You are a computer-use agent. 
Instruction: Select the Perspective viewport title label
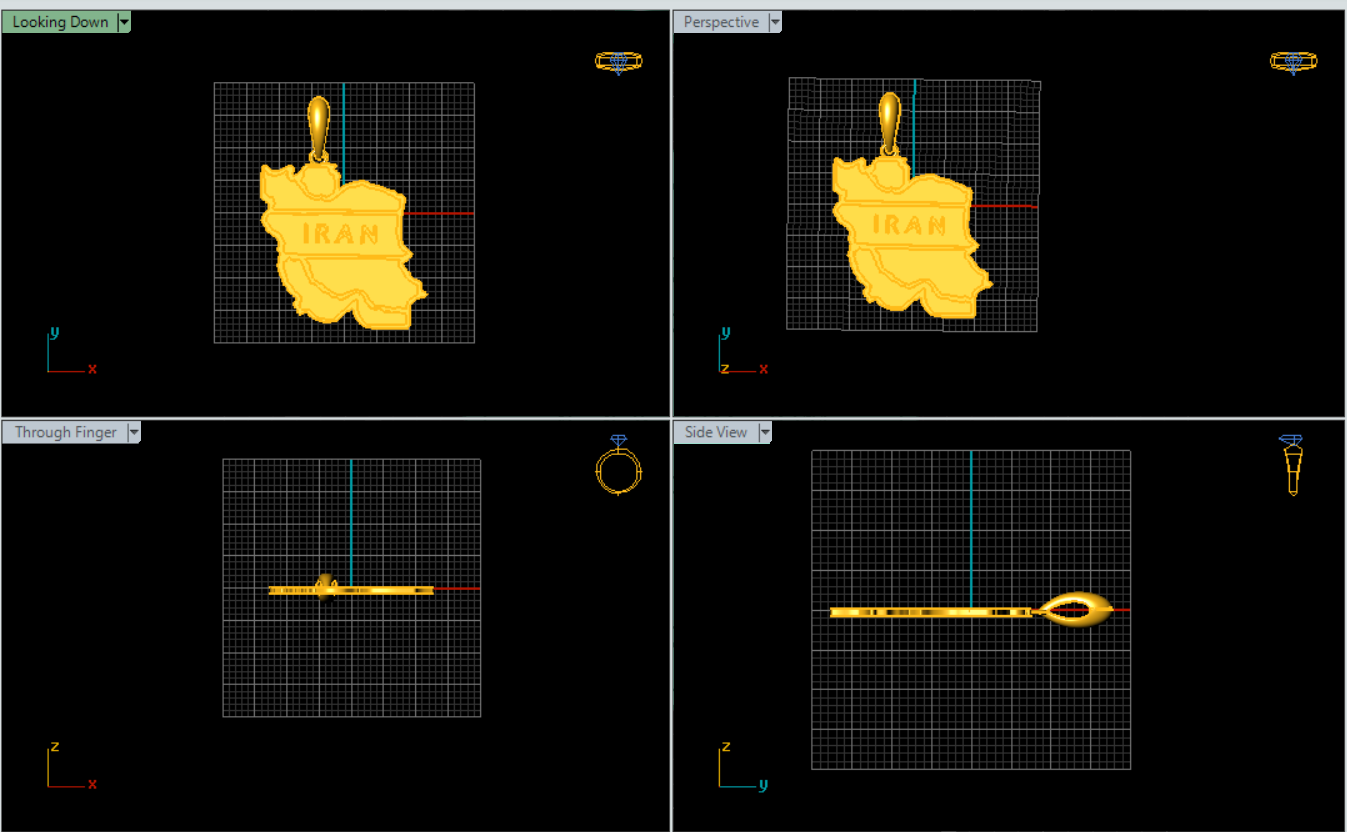click(x=720, y=22)
